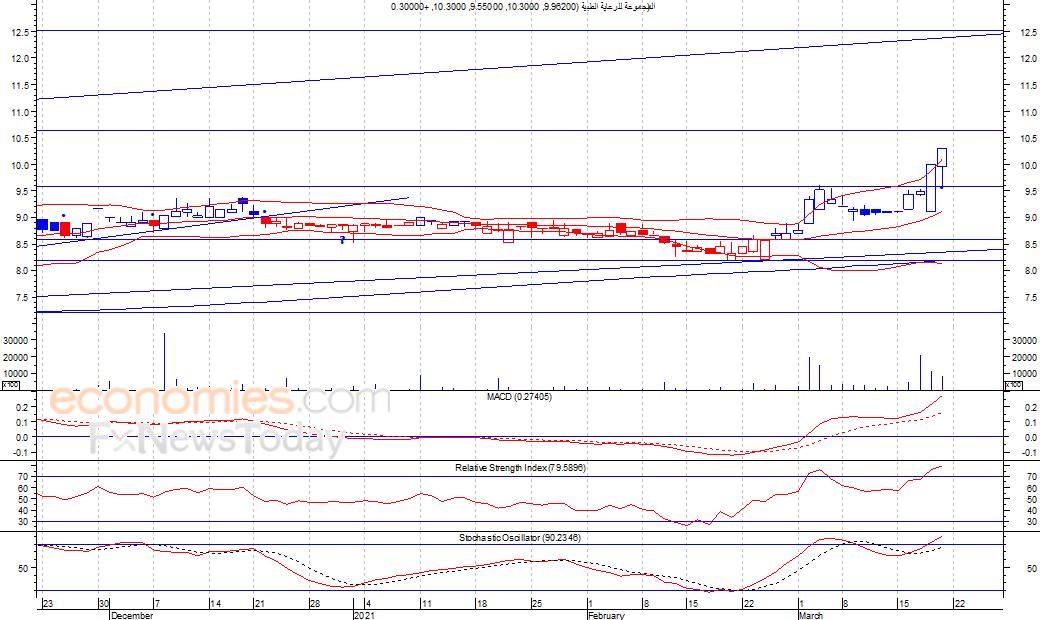The image size is (1040, 620).
Task: Click the Arabic stock title with price values
Action: (x=523, y=7)
